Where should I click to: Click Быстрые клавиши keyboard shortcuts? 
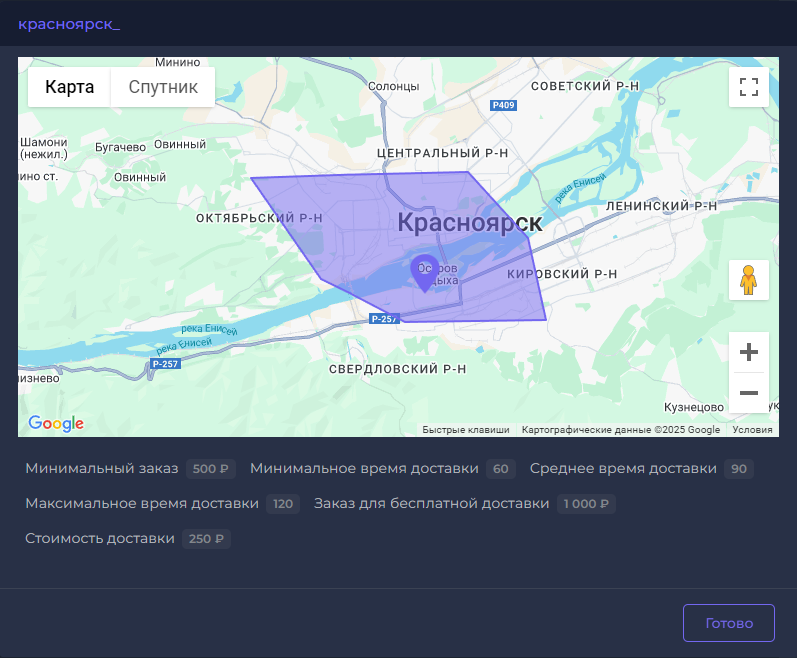[x=465, y=430]
